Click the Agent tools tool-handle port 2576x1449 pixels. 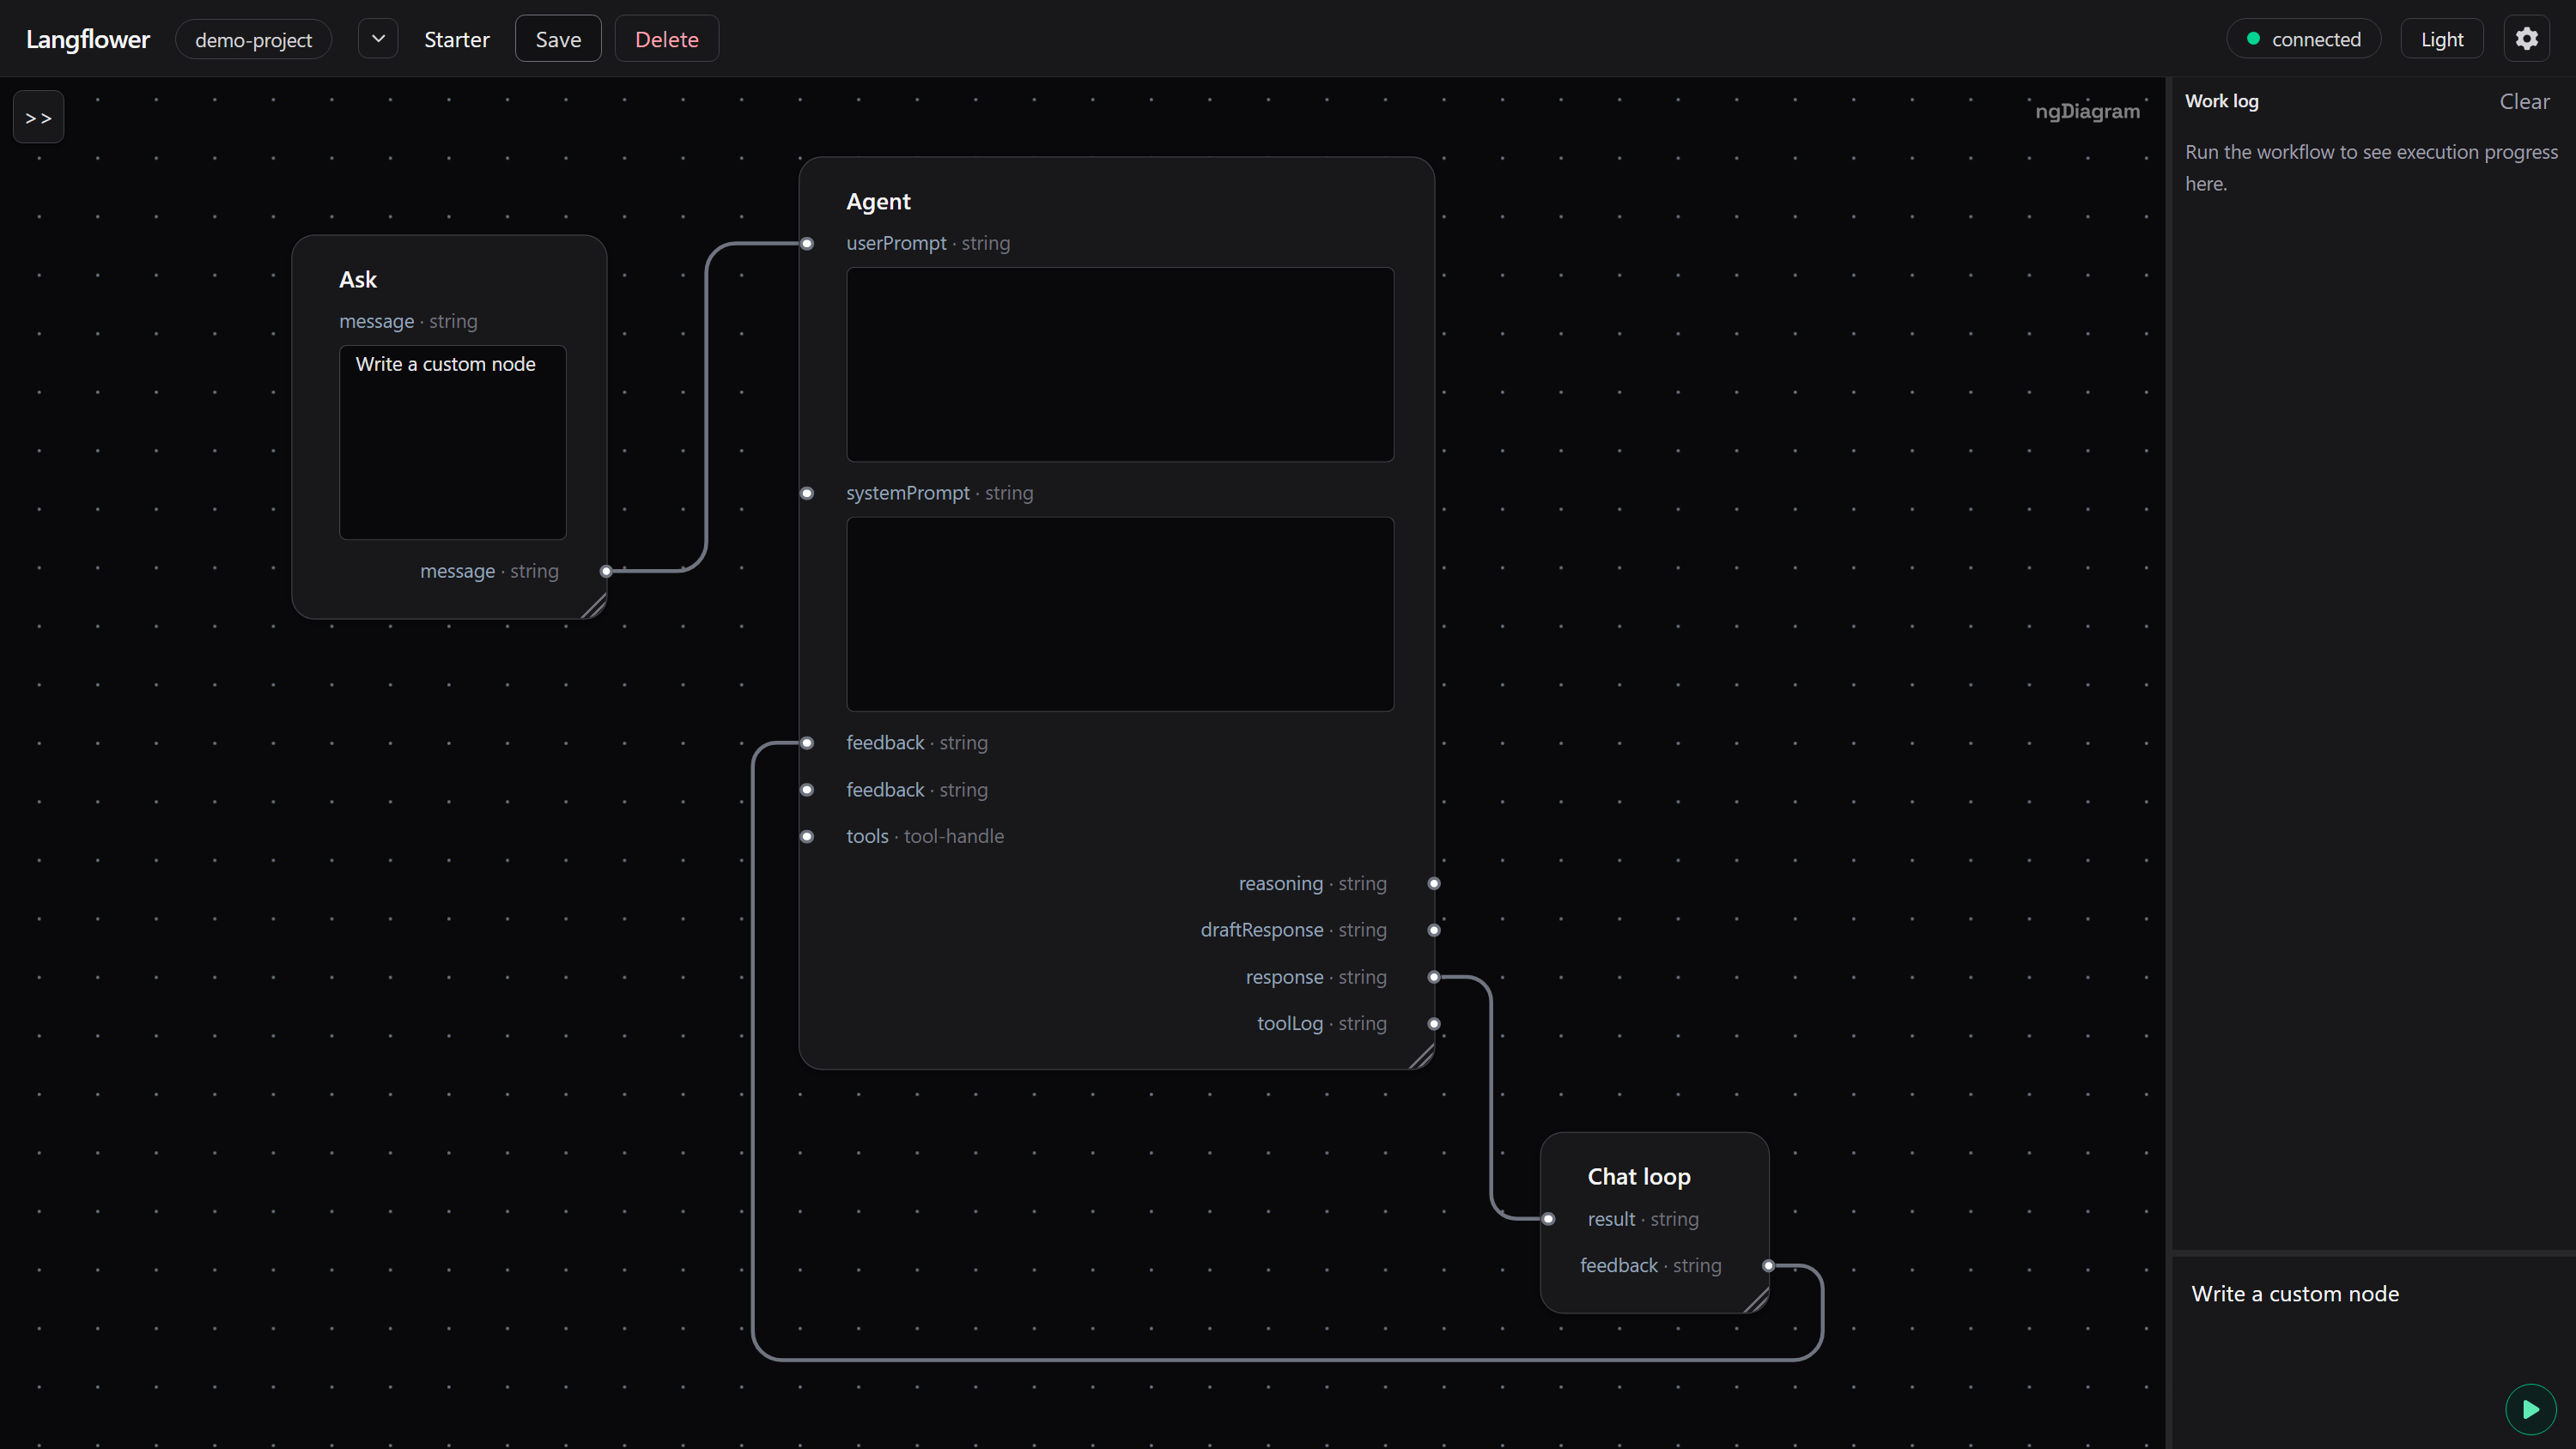[807, 836]
